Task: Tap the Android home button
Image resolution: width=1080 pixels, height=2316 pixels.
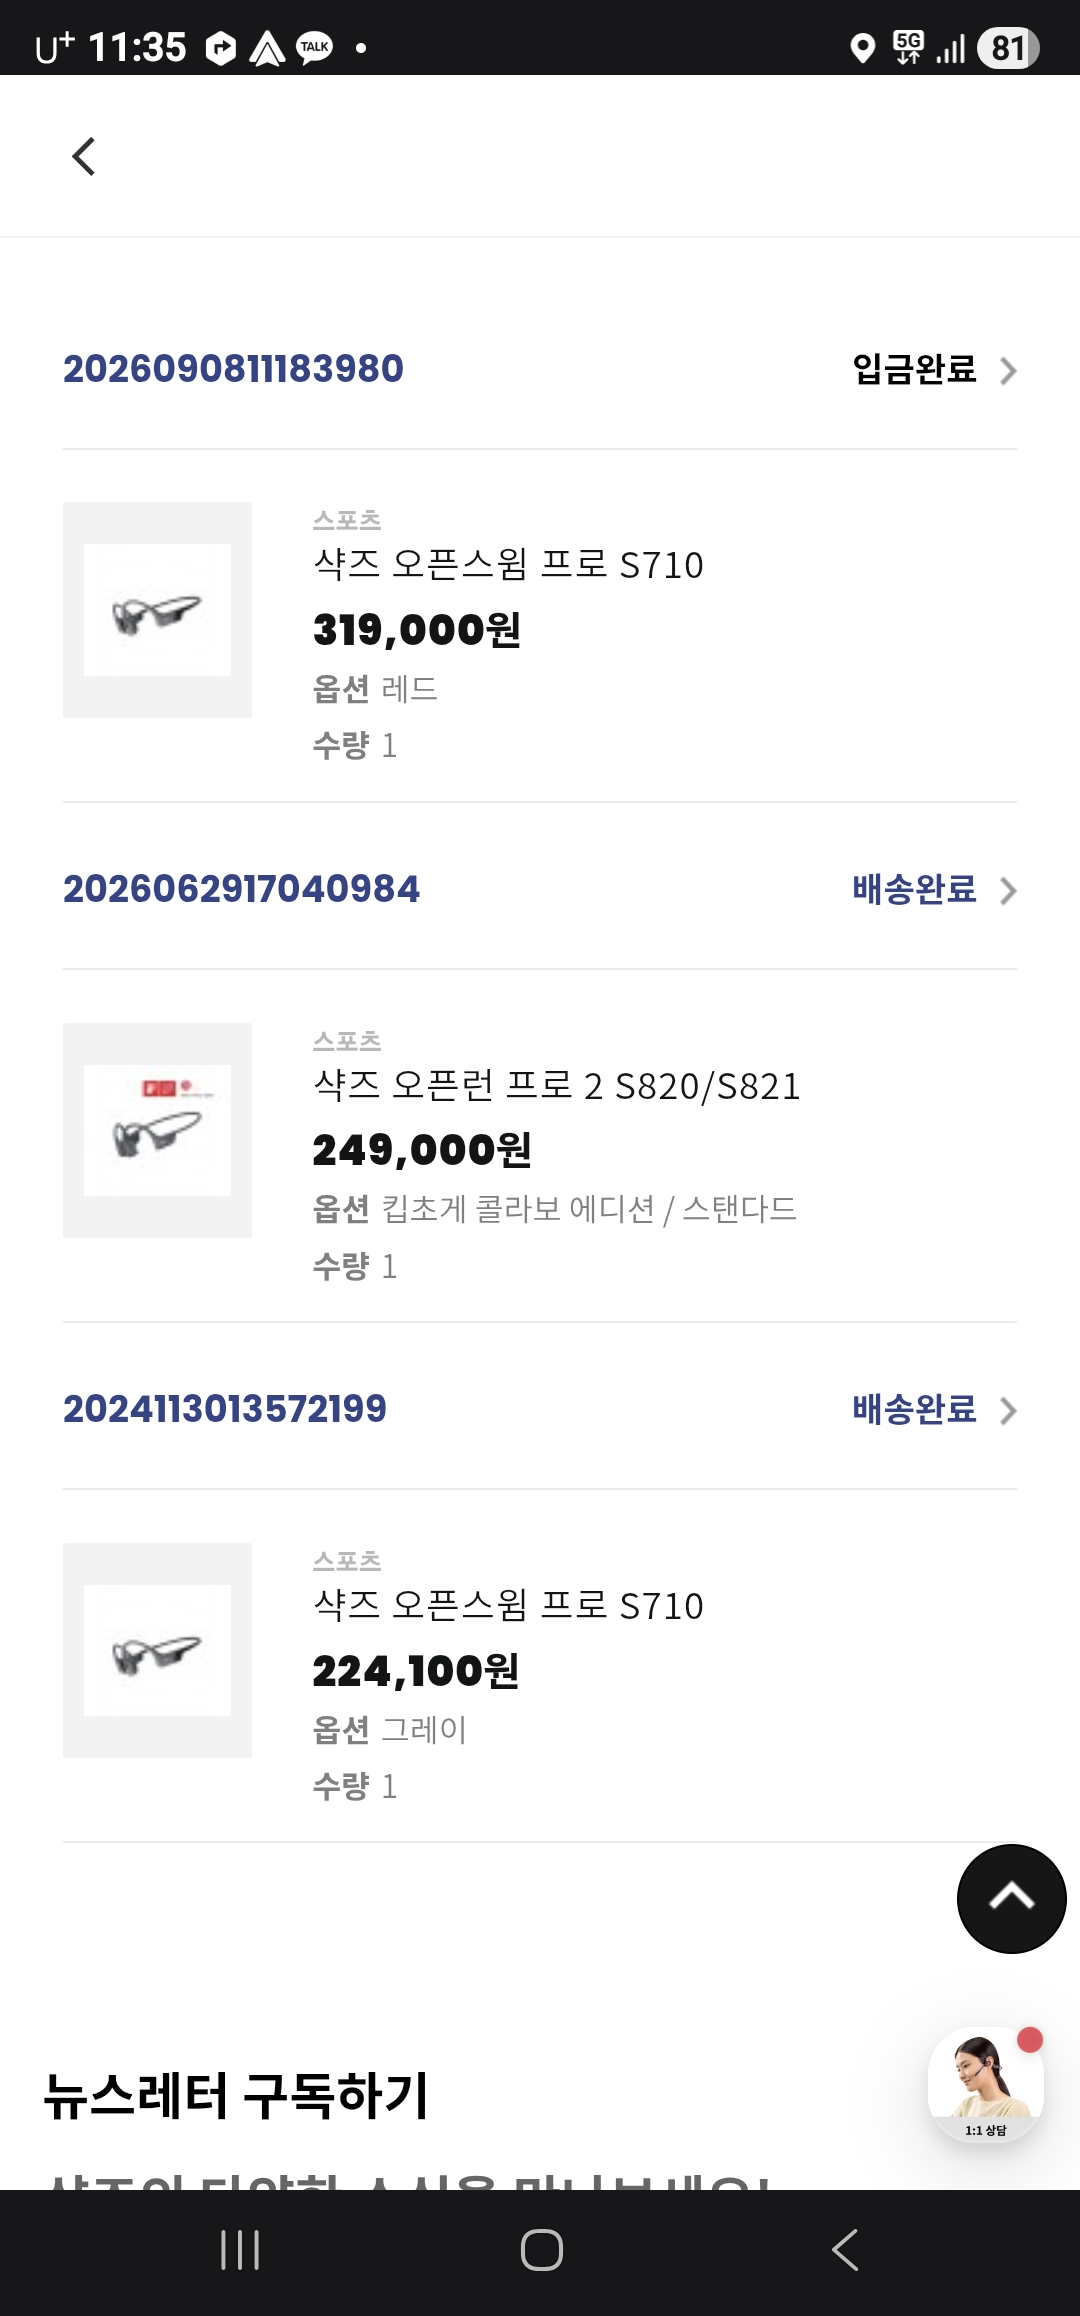Action: coord(541,2250)
